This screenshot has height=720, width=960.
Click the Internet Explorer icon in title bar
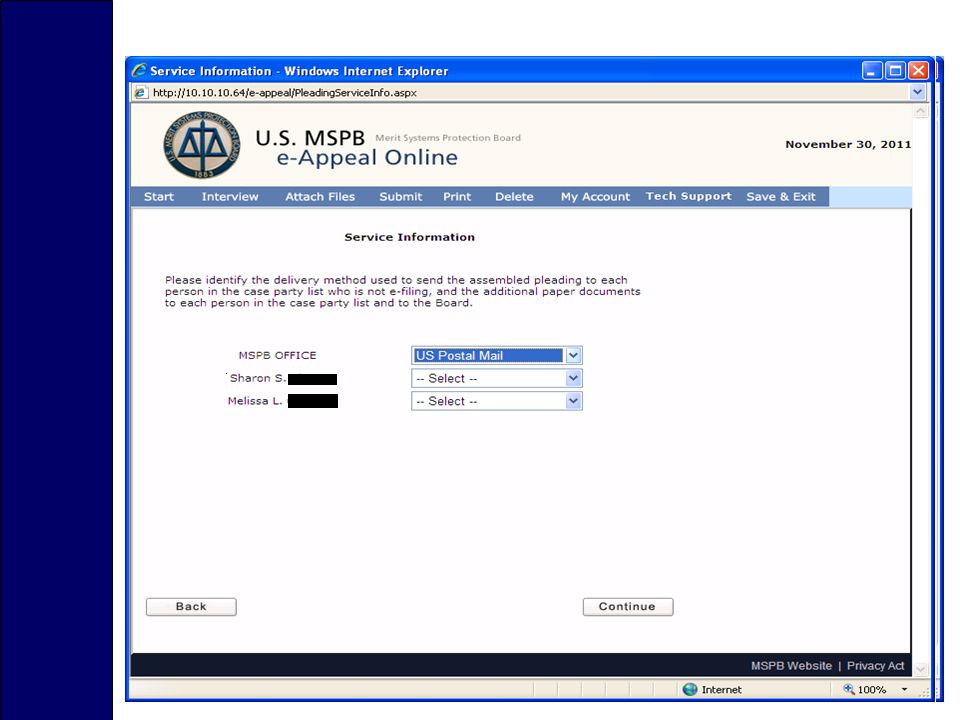pyautogui.click(x=140, y=70)
